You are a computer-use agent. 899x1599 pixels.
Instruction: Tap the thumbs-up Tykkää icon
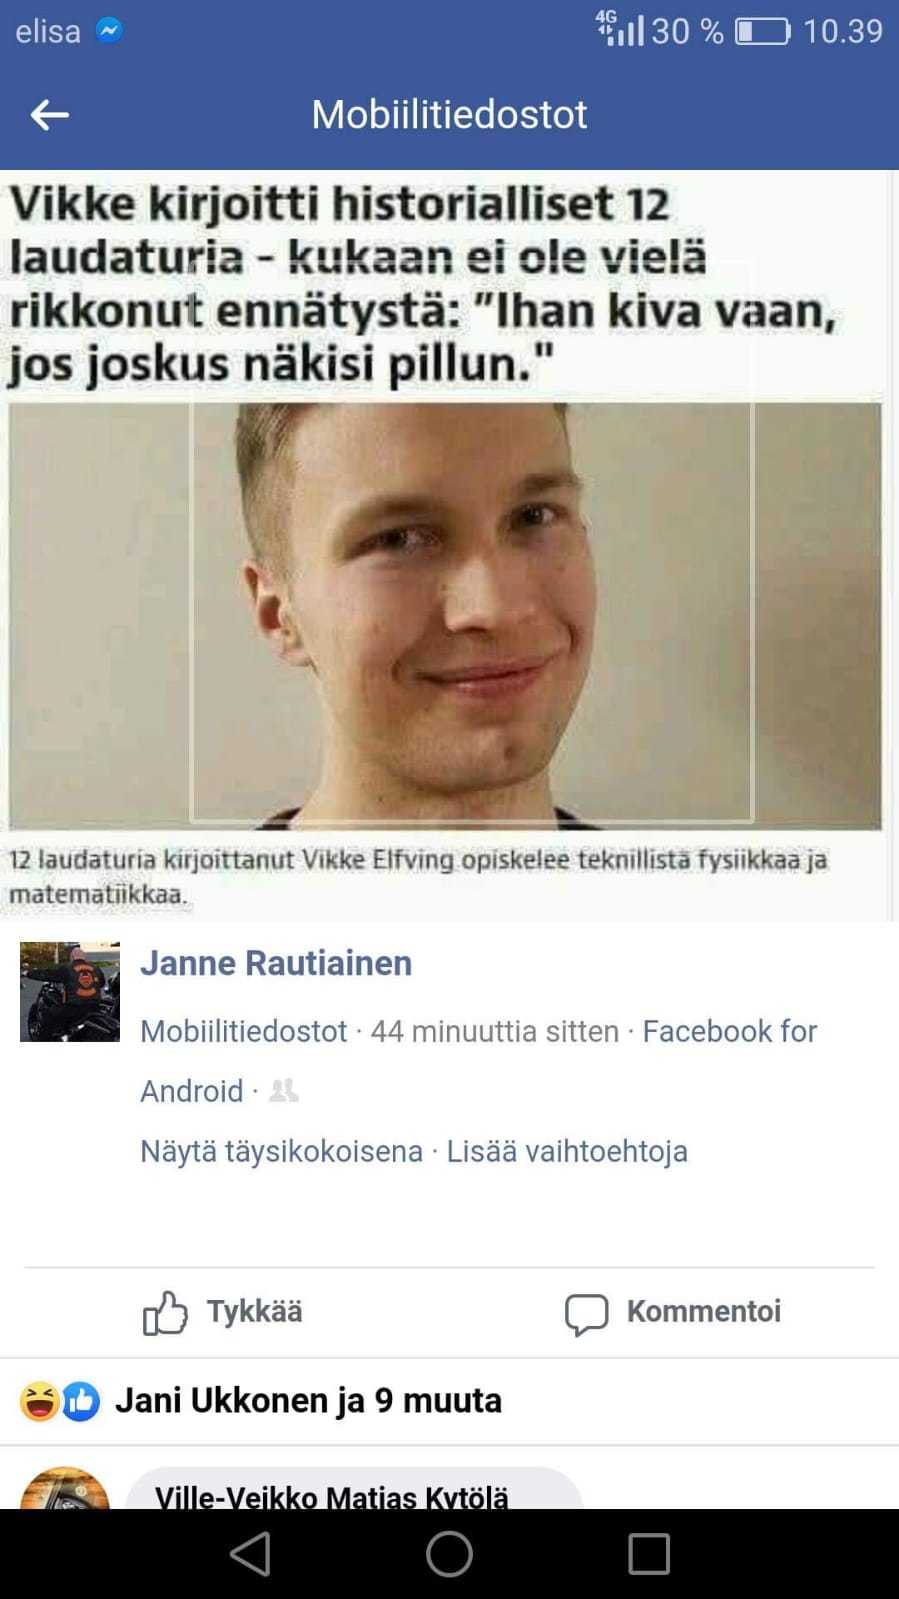tap(165, 1312)
